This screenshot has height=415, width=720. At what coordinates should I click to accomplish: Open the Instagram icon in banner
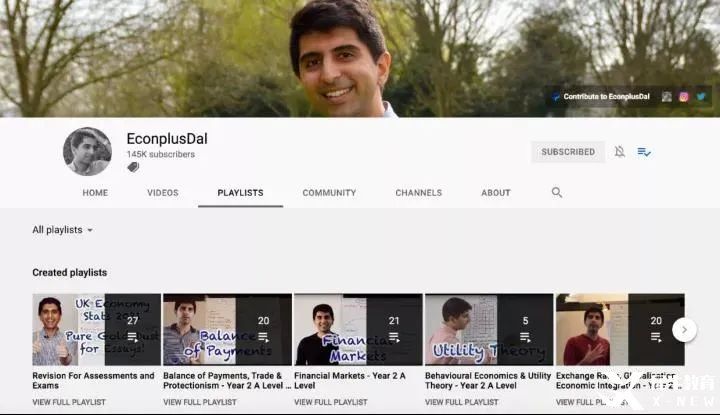coord(684,96)
